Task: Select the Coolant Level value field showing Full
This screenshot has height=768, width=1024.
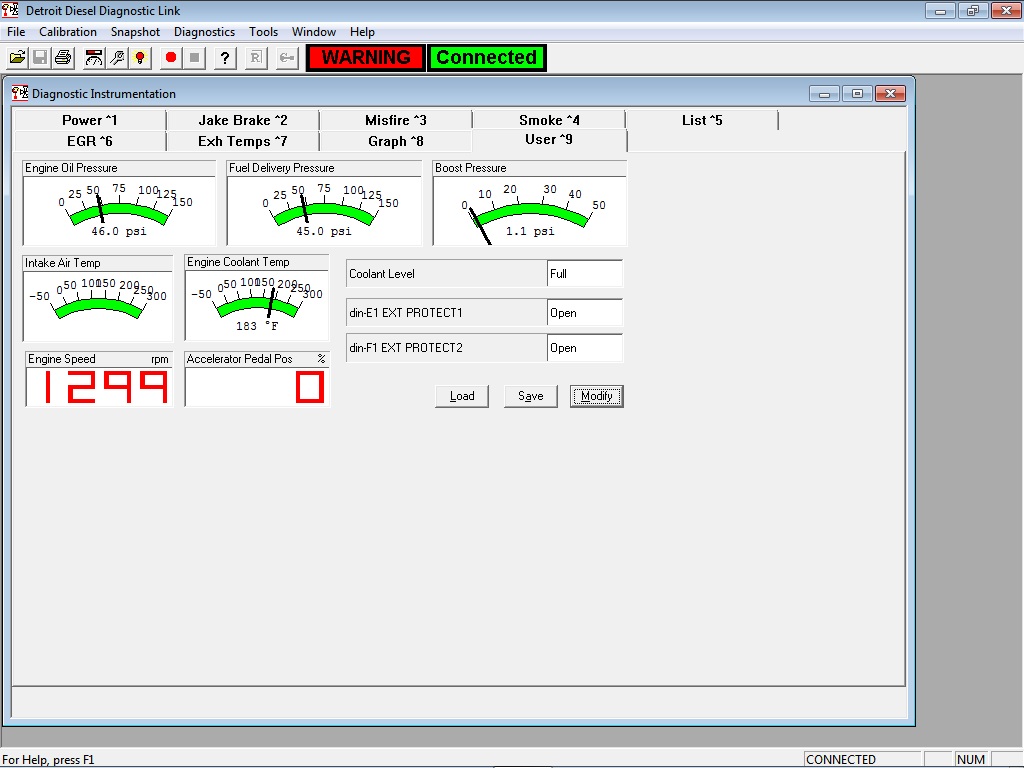Action: pos(585,272)
